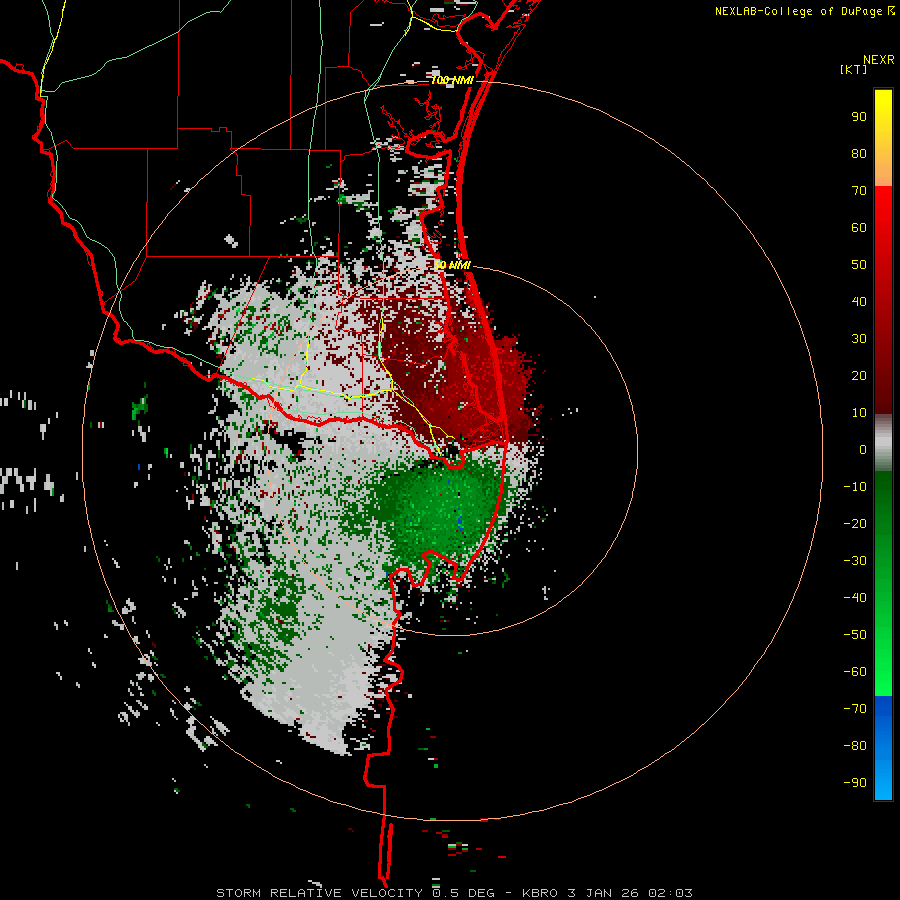Click the -20 scale label
Image resolution: width=900 pixels, height=900 pixels.
(x=855, y=523)
